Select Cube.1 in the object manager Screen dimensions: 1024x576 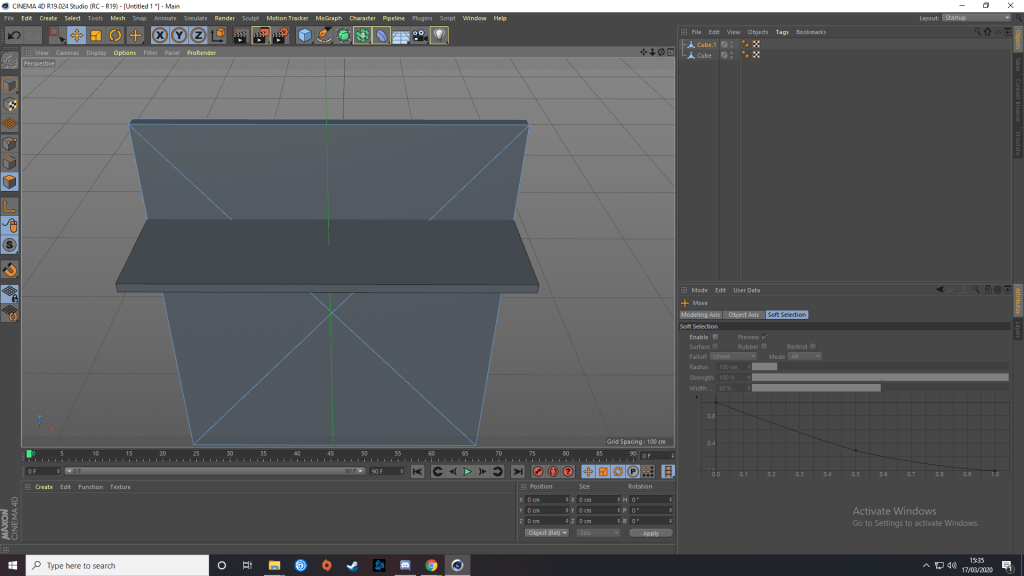click(706, 44)
